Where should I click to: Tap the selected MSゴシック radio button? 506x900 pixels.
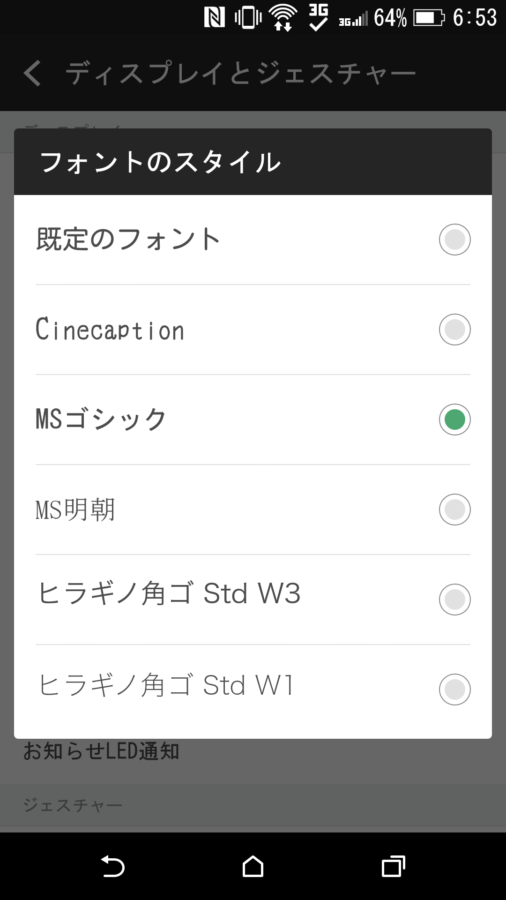455,419
